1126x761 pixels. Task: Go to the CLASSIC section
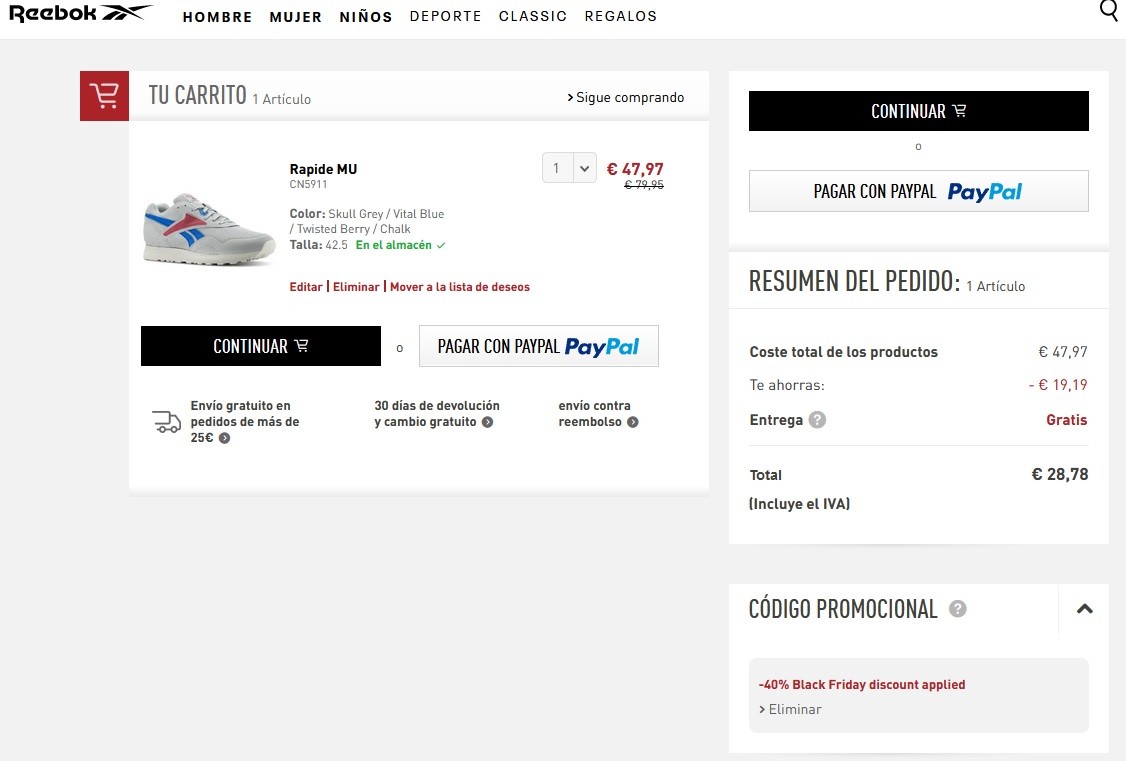[x=532, y=17]
